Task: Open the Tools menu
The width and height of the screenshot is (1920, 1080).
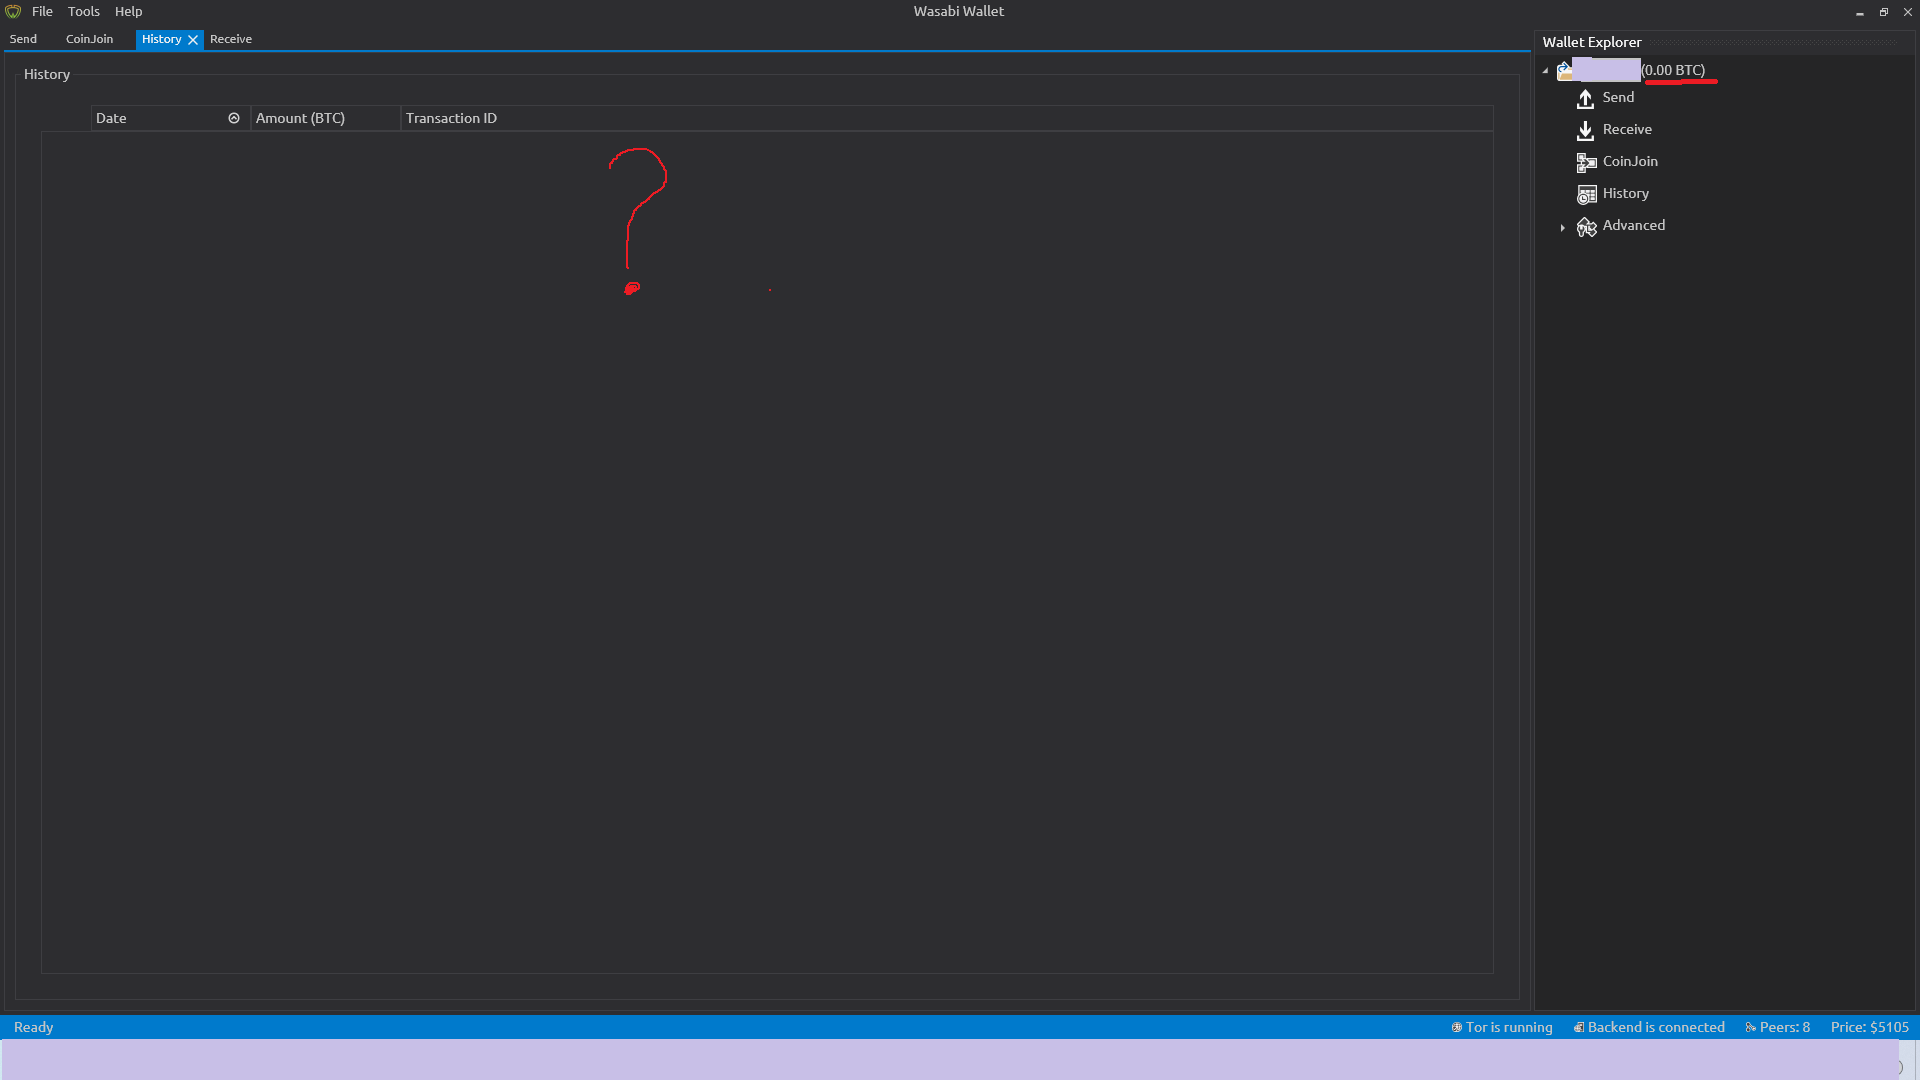Action: pyautogui.click(x=84, y=12)
